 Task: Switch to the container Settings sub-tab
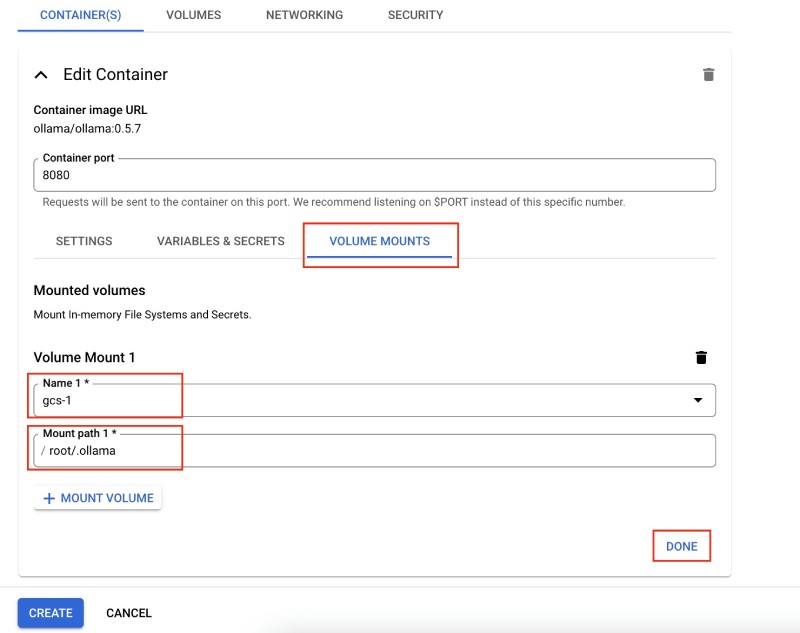tap(84, 241)
